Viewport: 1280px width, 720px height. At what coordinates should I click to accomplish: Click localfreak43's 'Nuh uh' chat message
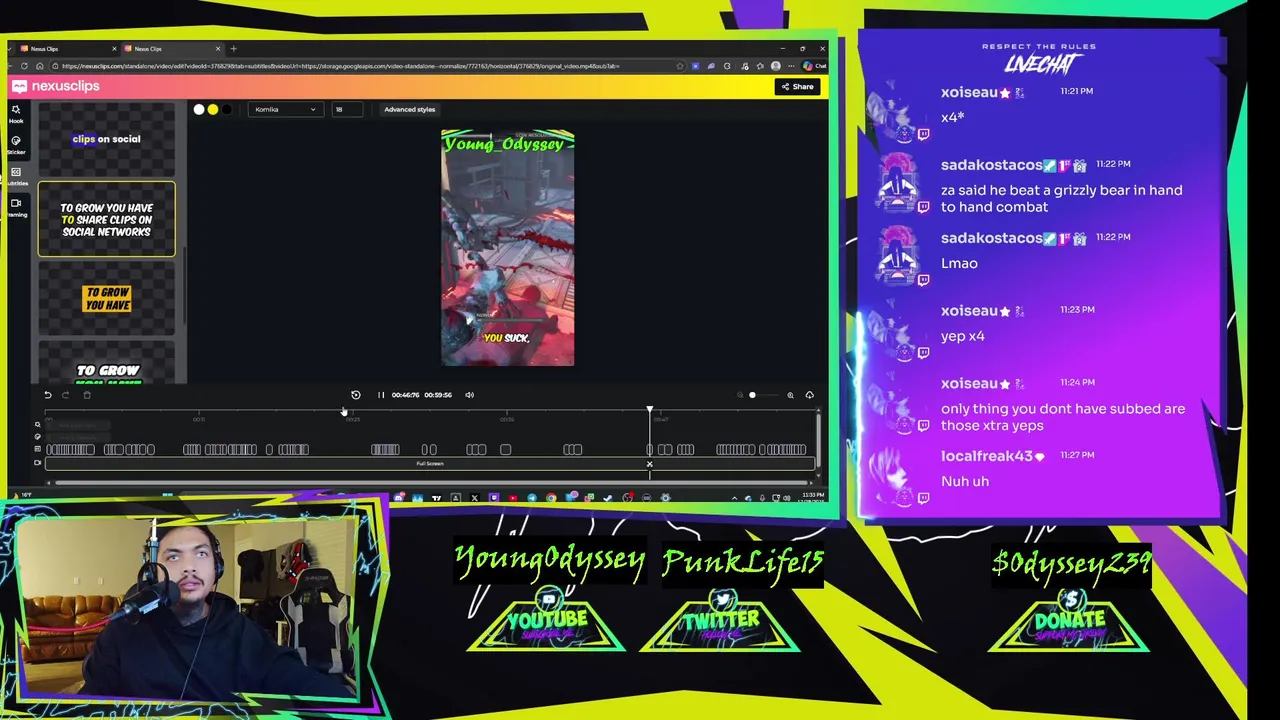(965, 481)
